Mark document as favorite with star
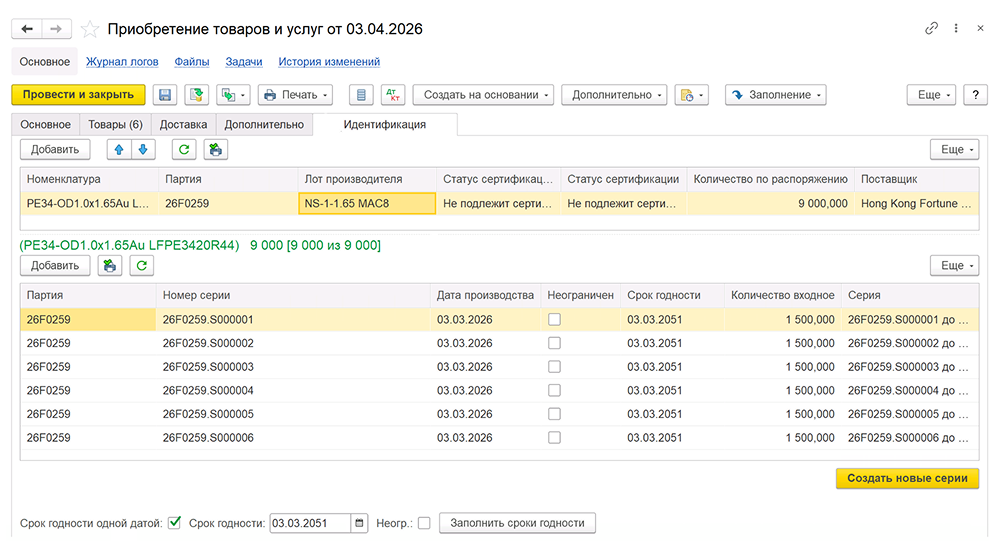Screen dimensions: 994x544 click(x=89, y=29)
